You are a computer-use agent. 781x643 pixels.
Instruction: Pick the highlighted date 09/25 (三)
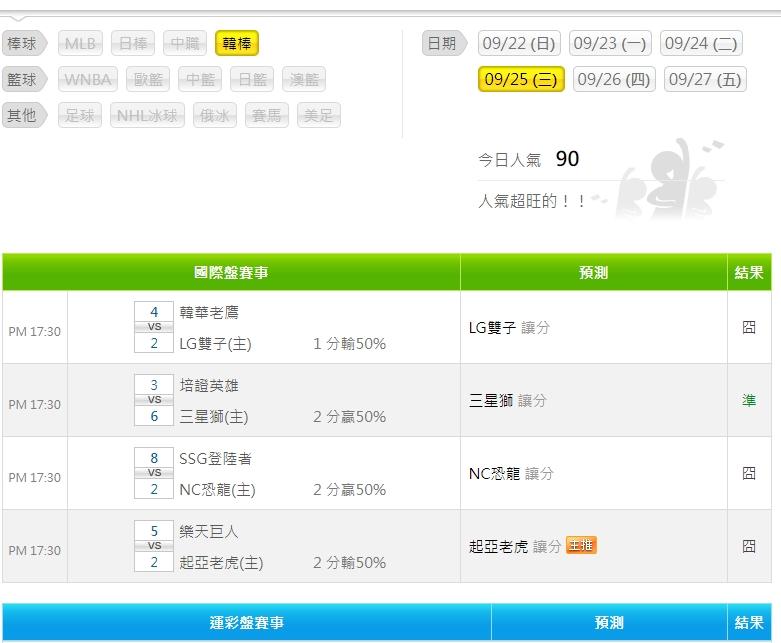[x=521, y=79]
